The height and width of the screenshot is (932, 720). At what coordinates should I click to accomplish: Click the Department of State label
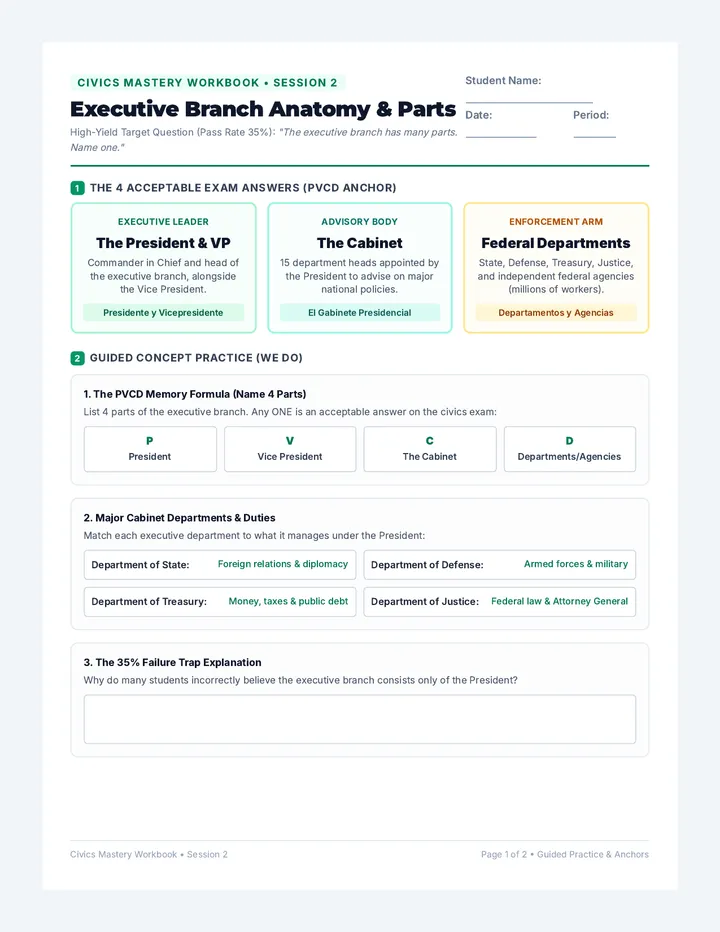[x=140, y=565]
